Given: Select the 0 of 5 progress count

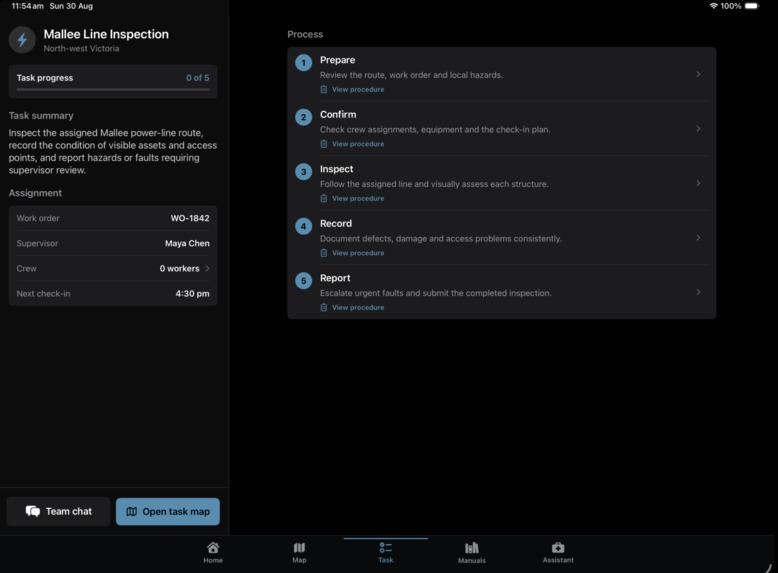Looking at the screenshot, I should coord(197,78).
